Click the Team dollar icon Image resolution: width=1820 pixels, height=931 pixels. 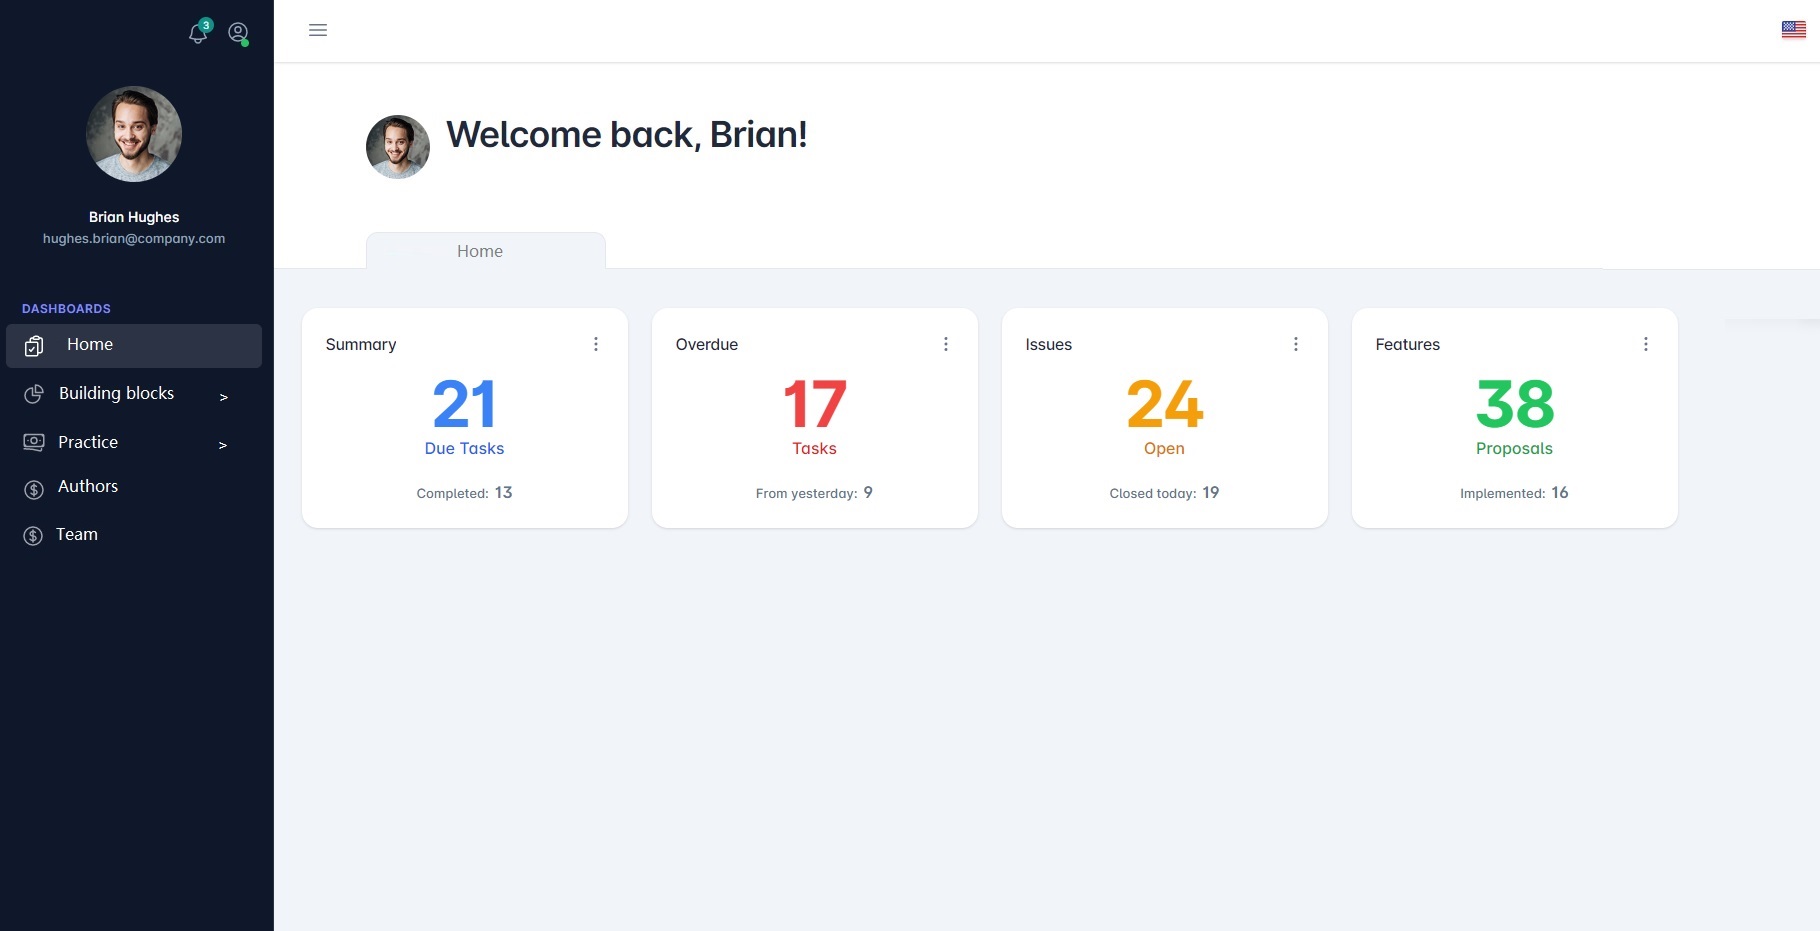pos(34,536)
